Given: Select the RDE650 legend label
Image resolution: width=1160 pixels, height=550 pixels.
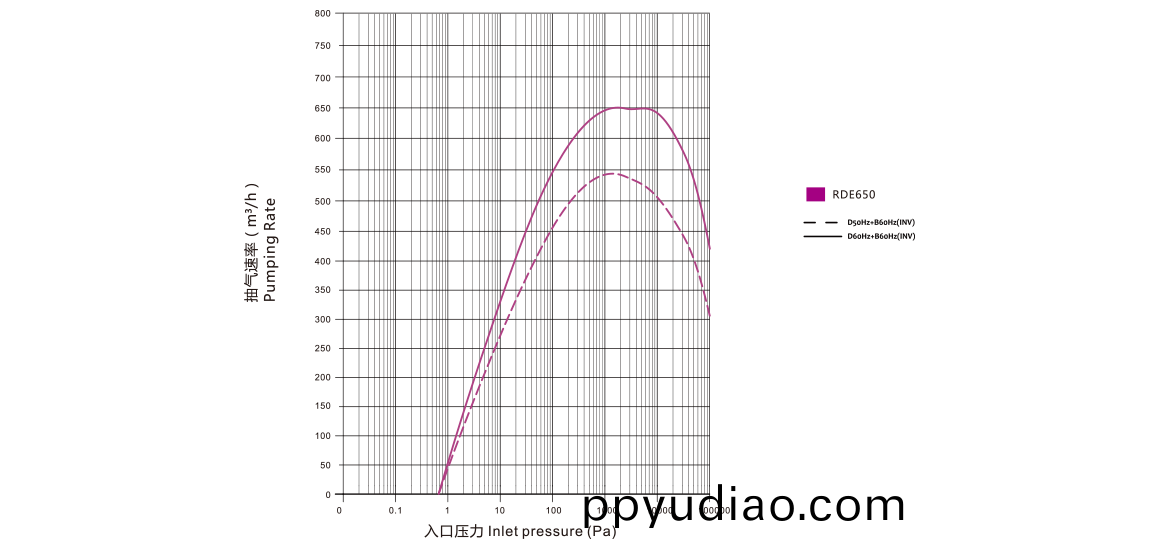Looking at the screenshot, I should [x=854, y=195].
